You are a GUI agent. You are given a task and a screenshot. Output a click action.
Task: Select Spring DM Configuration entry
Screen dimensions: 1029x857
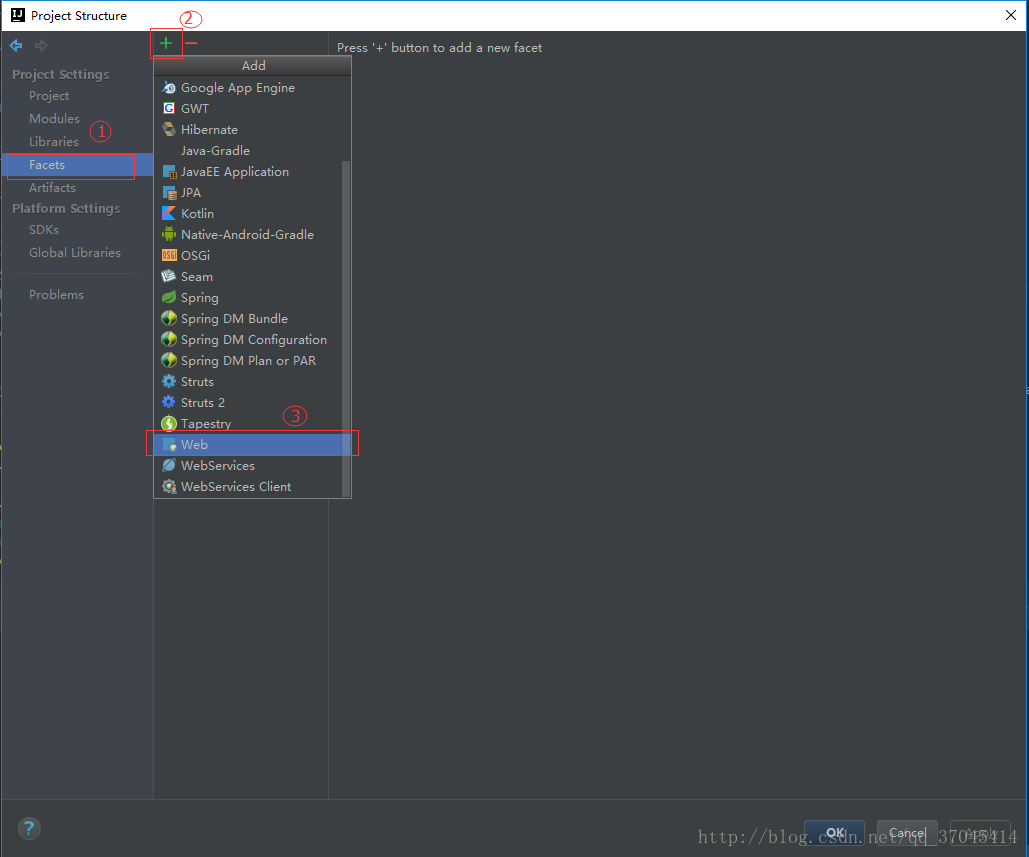pos(248,339)
